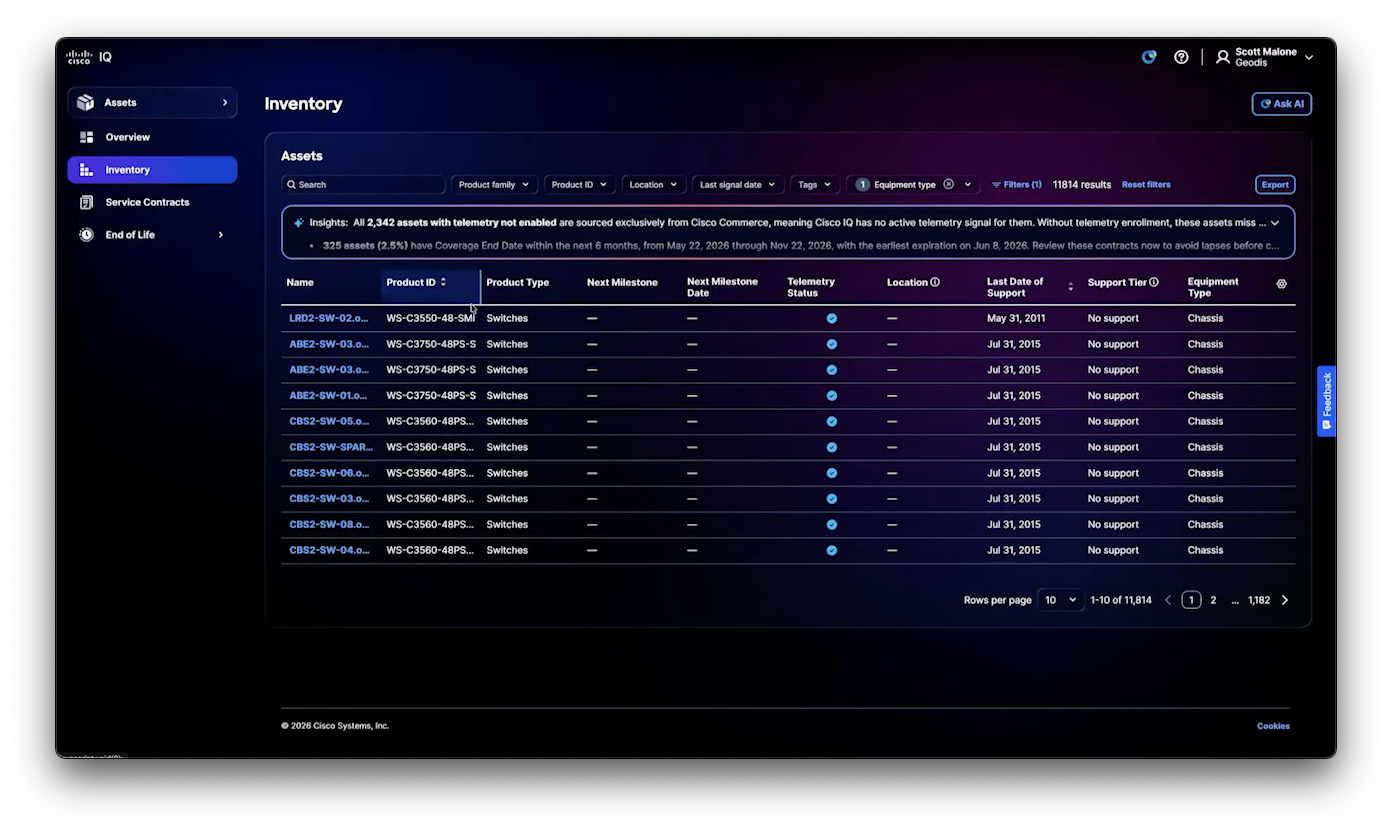Export the asset inventory
The width and height of the screenshot is (1392, 832).
tap(1275, 185)
